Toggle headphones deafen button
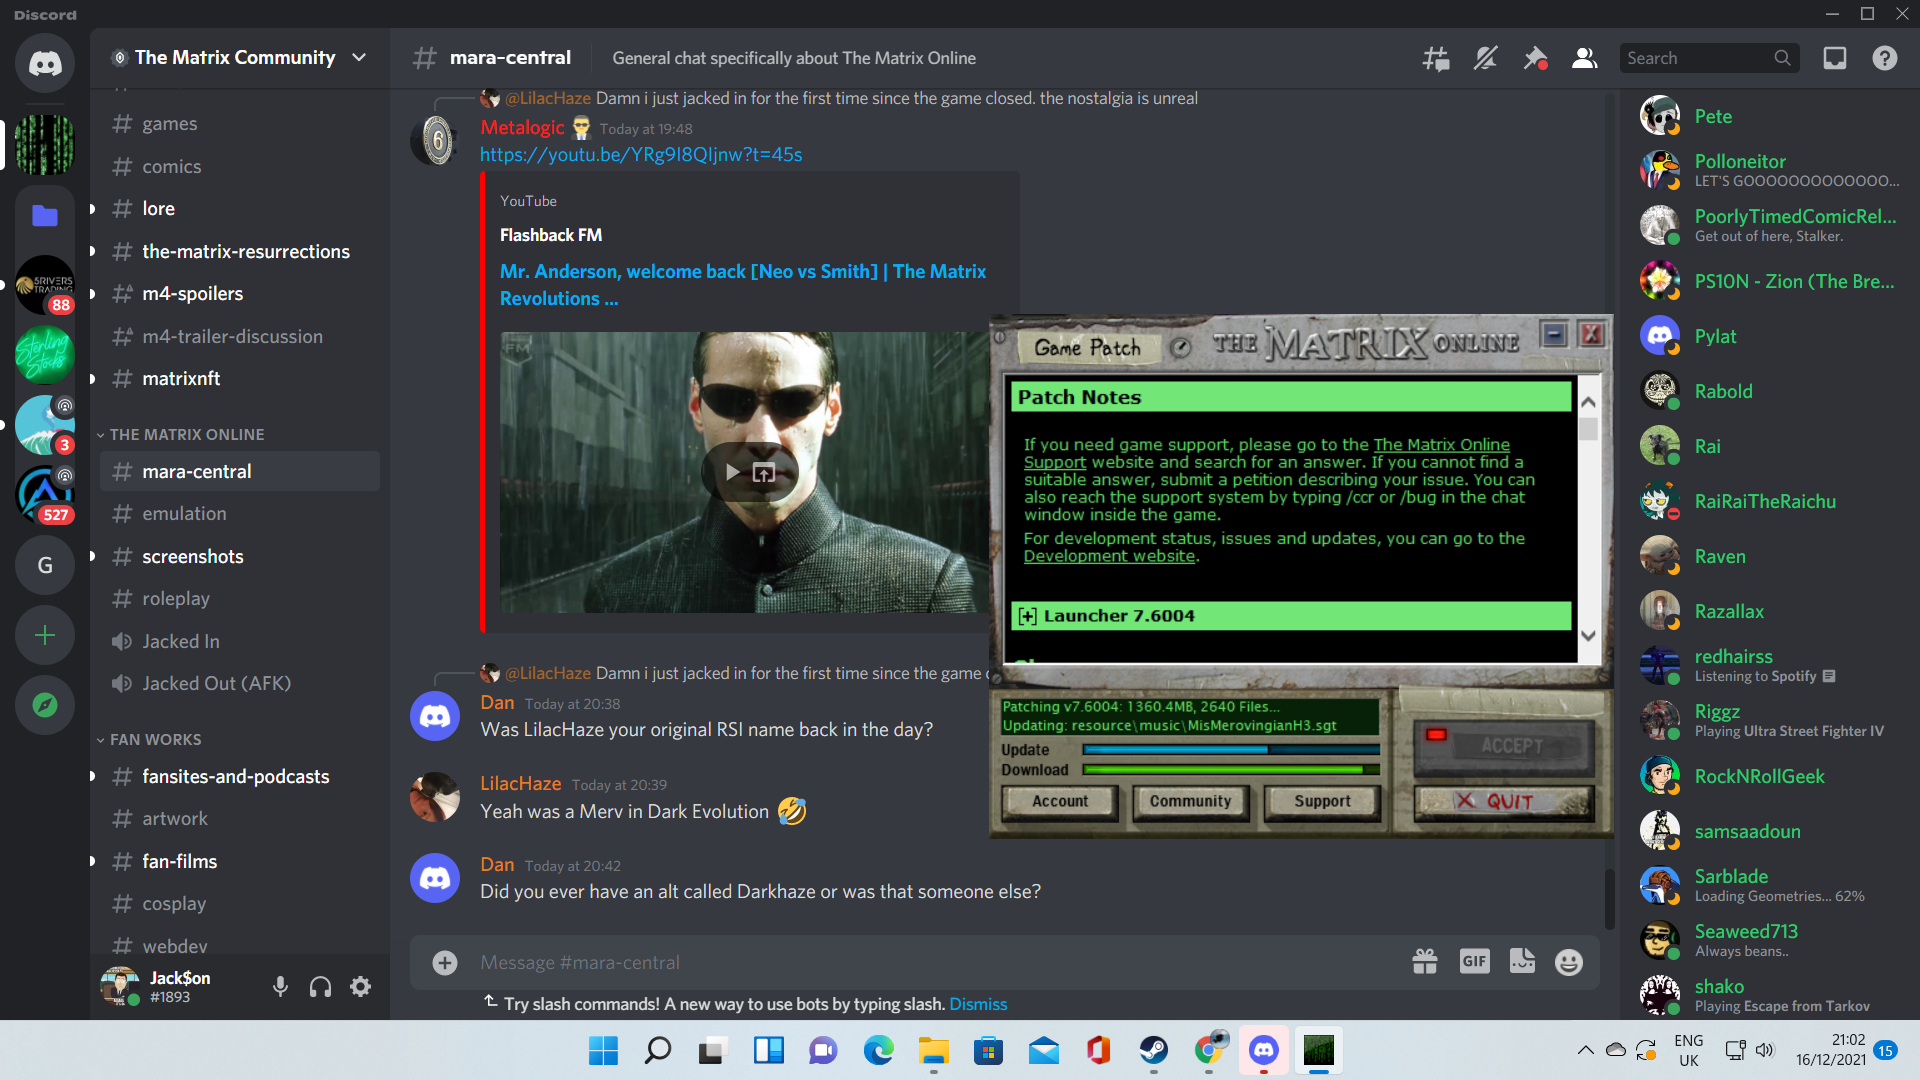1920x1080 pixels. (x=320, y=987)
